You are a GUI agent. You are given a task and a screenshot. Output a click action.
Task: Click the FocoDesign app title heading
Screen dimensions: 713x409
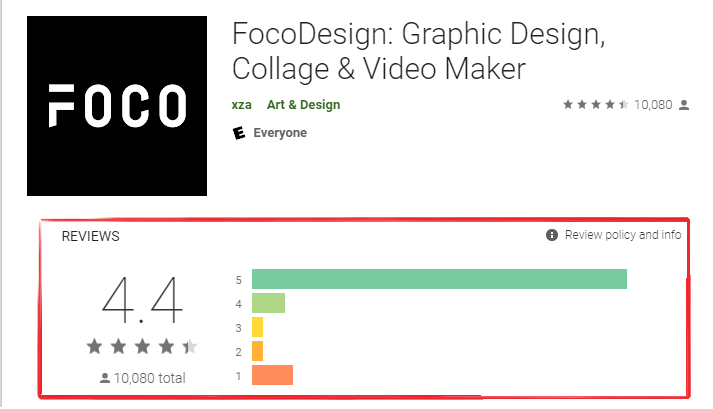click(418, 51)
